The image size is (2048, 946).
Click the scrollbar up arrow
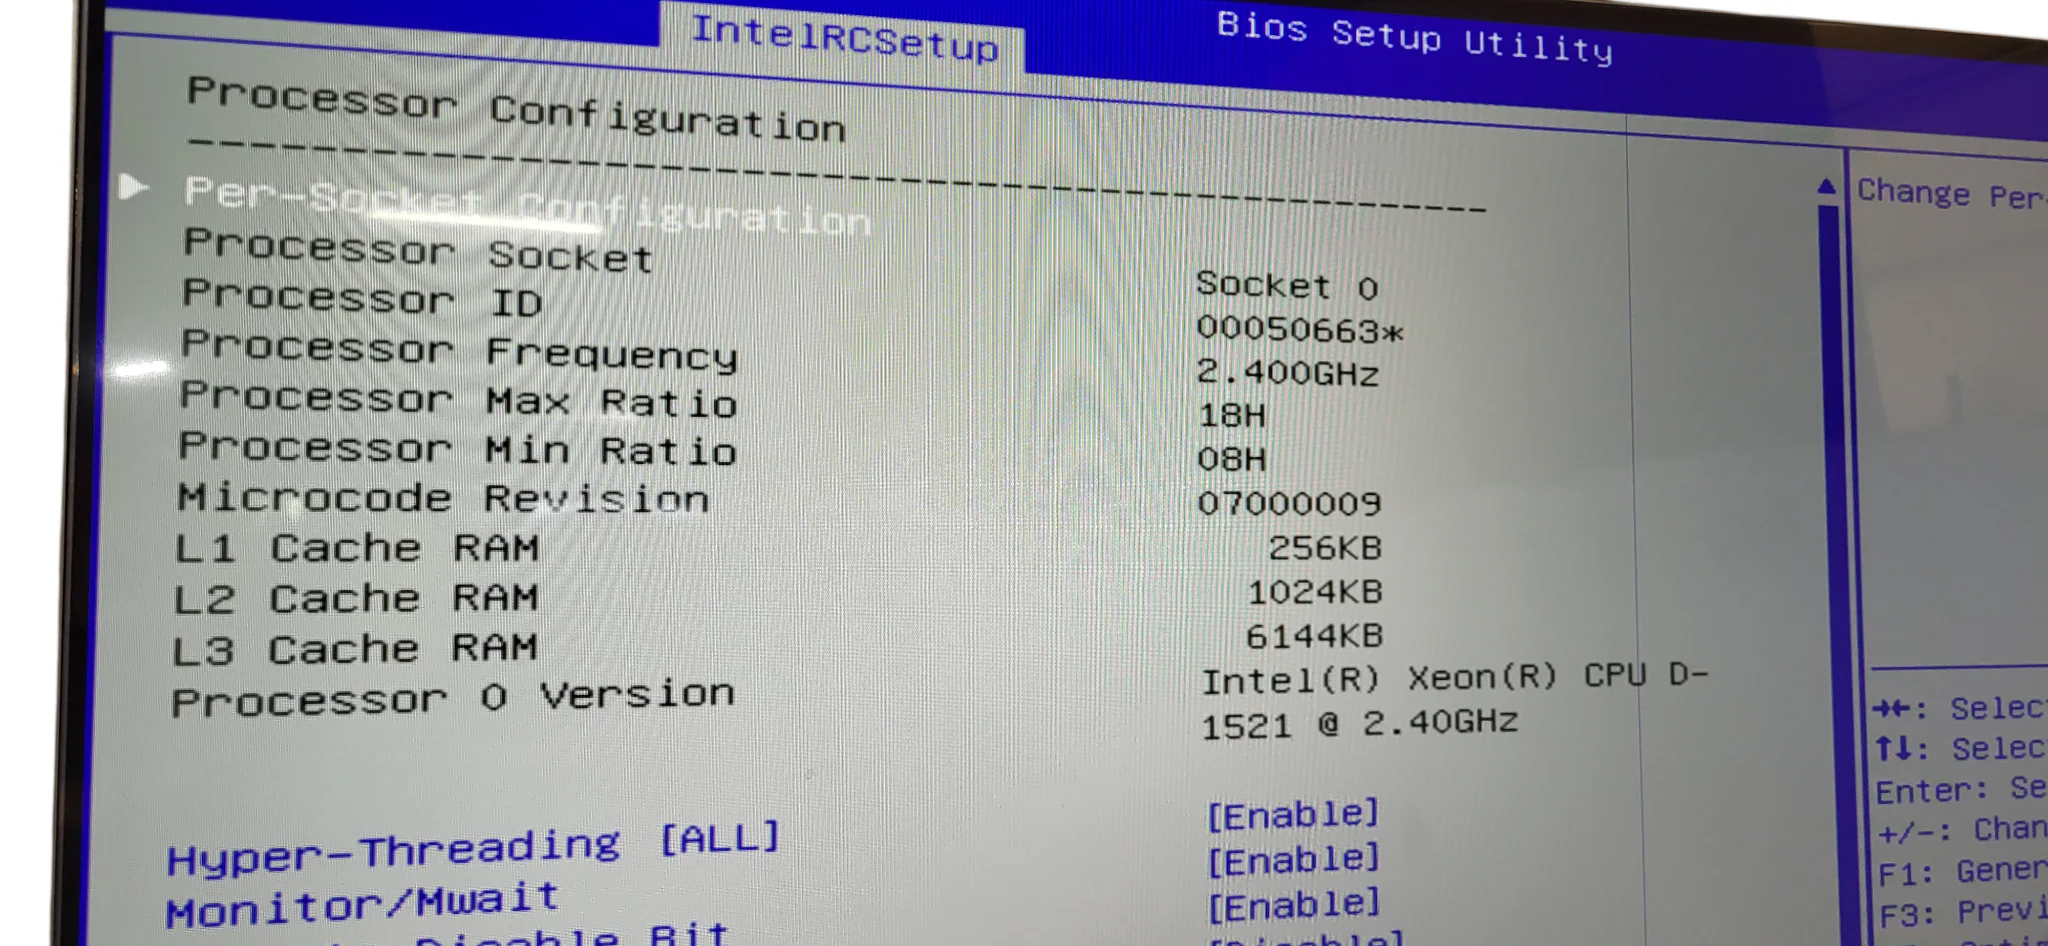pyautogui.click(x=1826, y=186)
